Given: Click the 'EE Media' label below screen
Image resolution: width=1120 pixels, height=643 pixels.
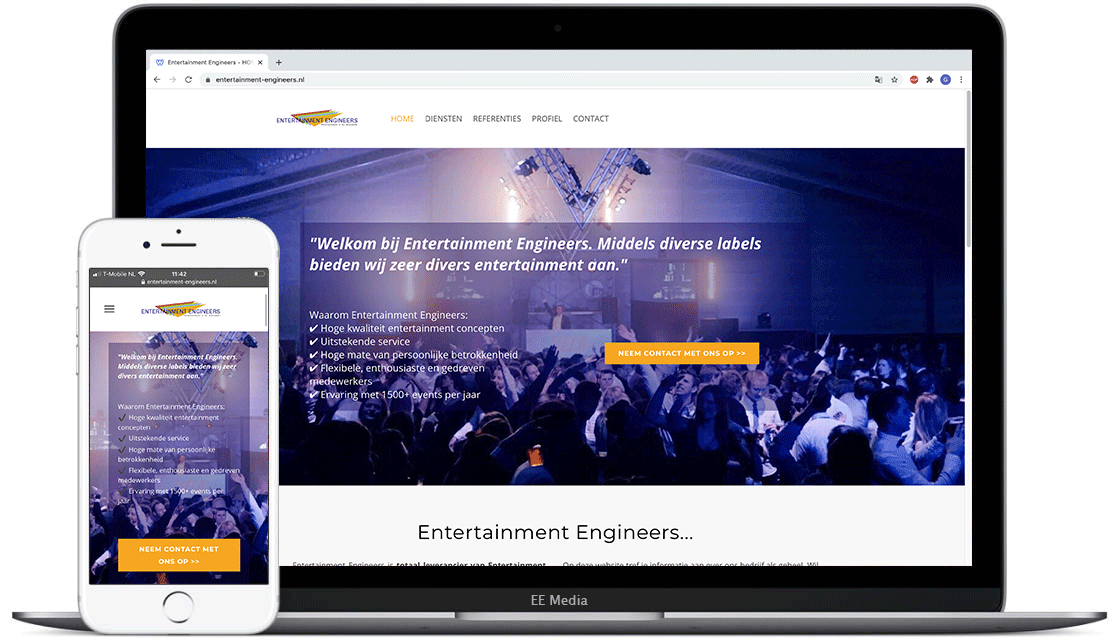Looking at the screenshot, I should coord(559,600).
